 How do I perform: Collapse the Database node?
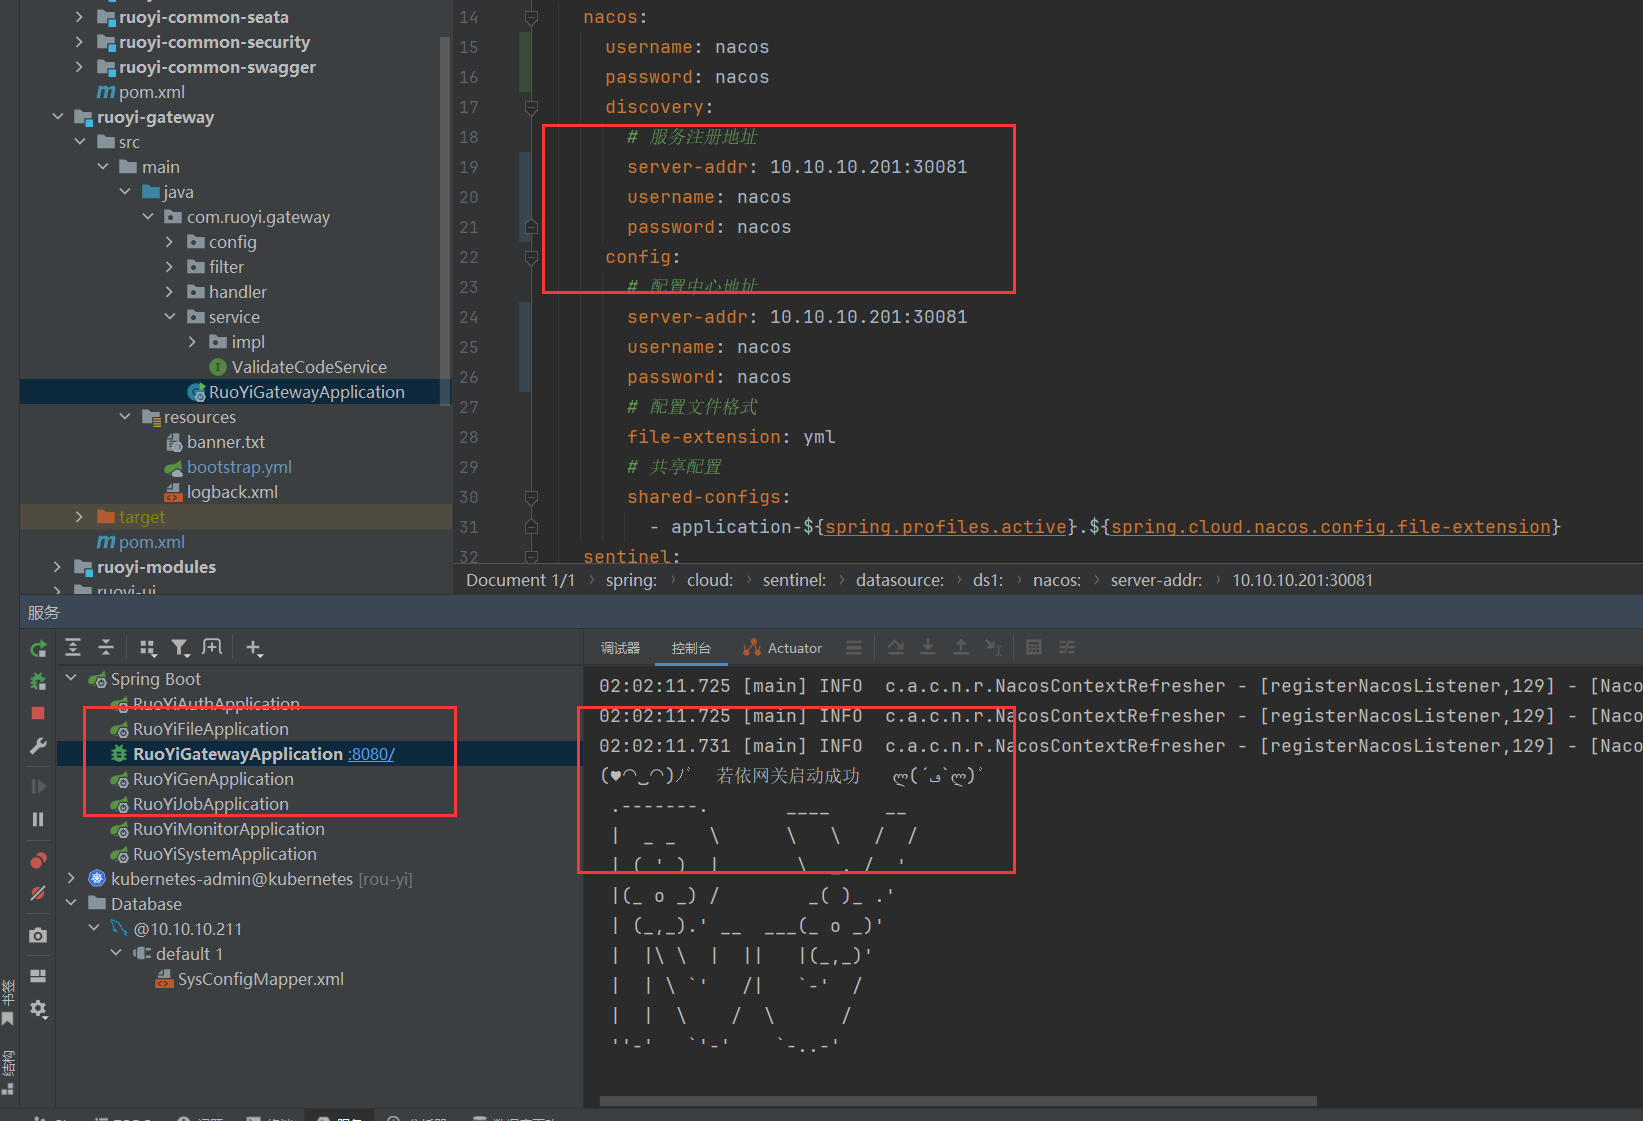point(71,904)
